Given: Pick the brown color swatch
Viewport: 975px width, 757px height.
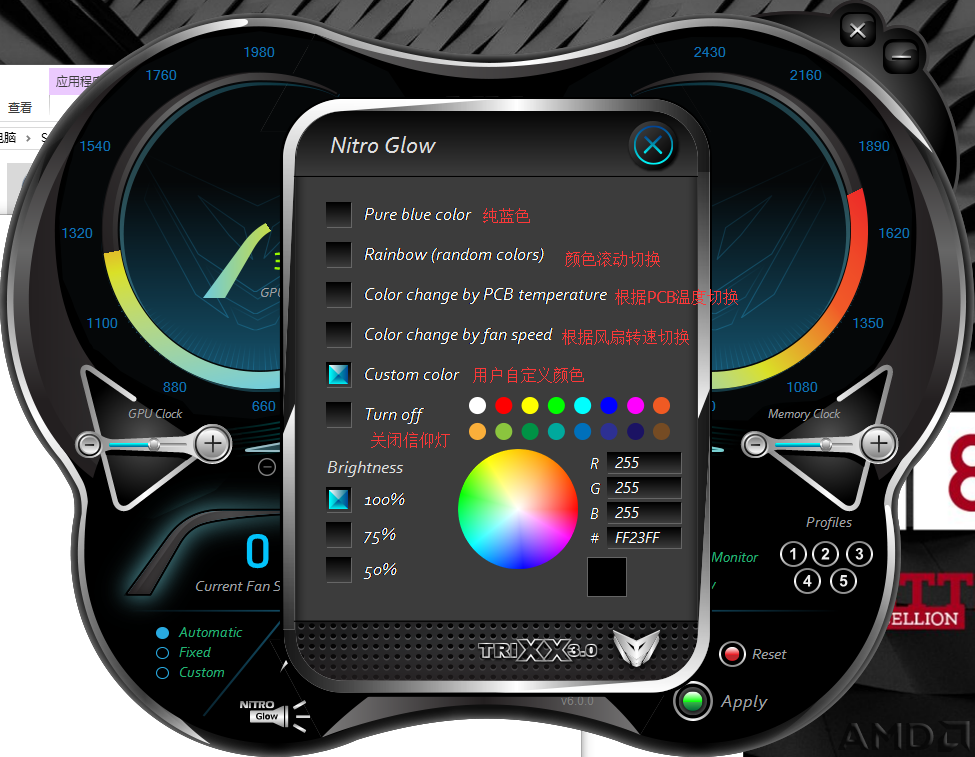Looking at the screenshot, I should tap(662, 432).
